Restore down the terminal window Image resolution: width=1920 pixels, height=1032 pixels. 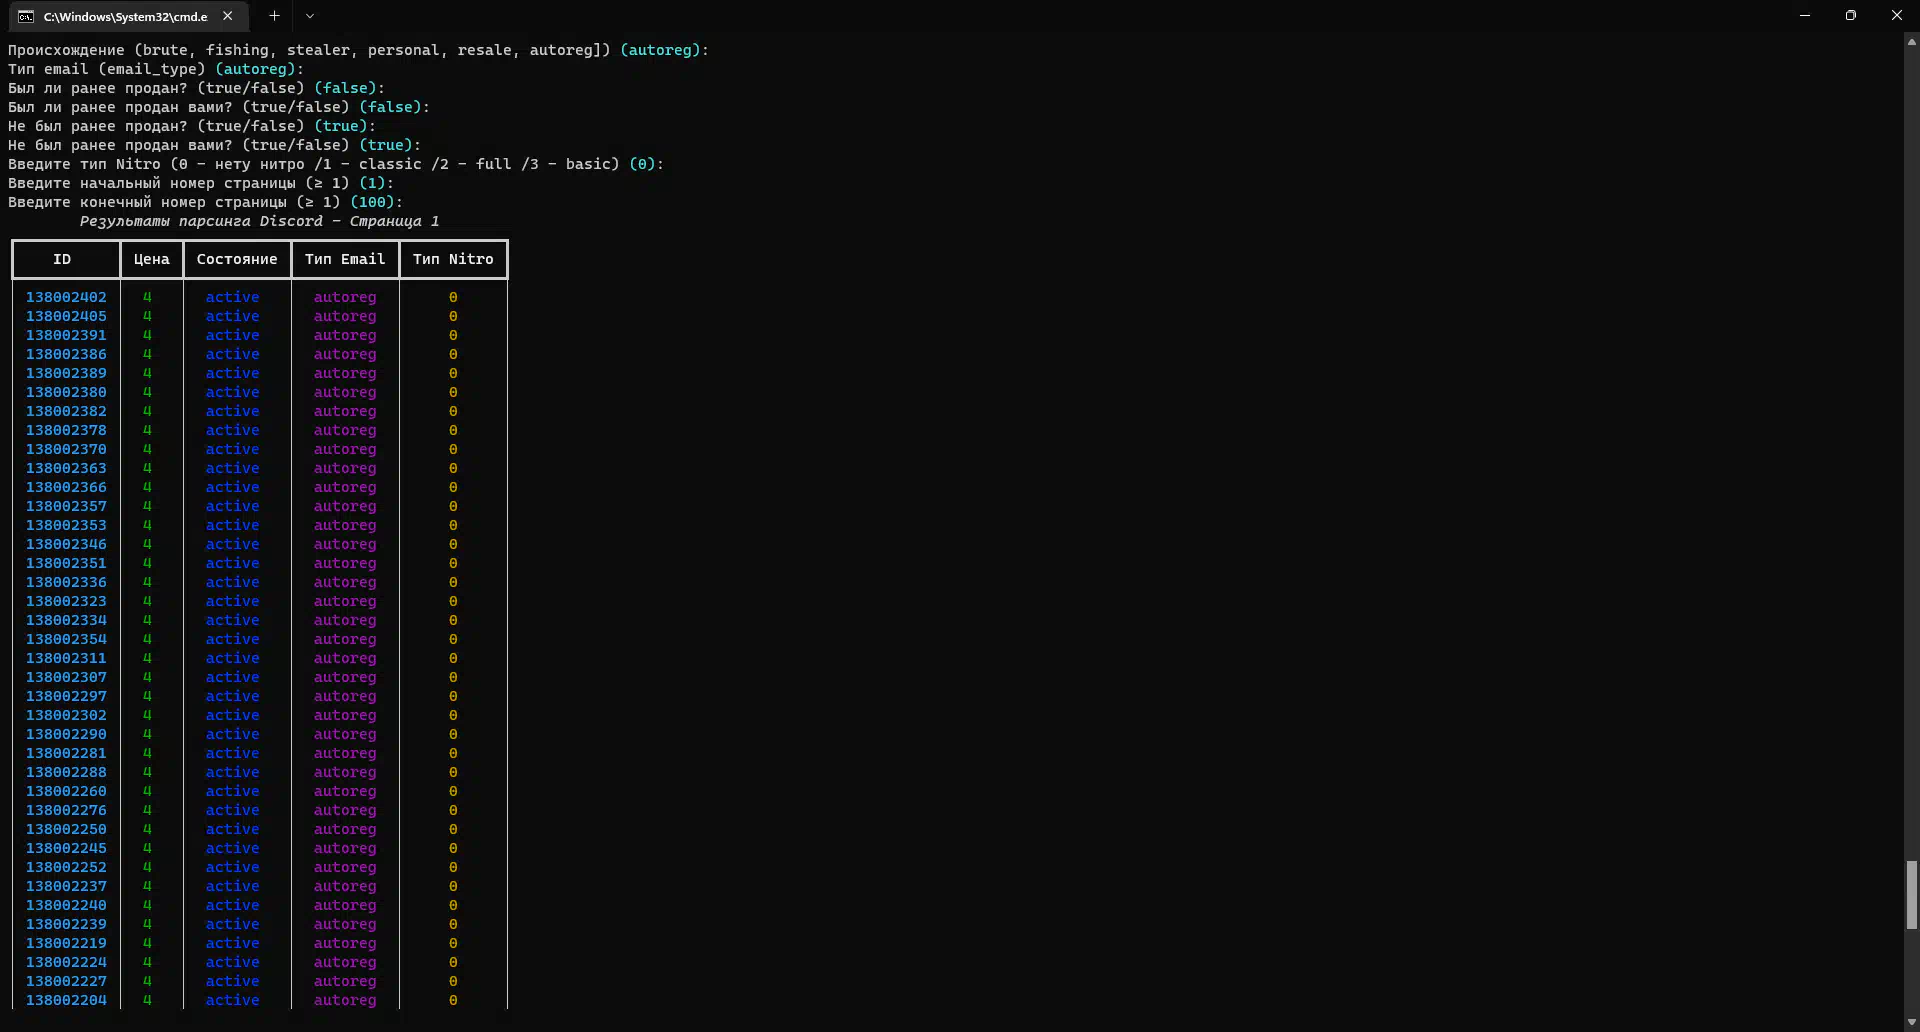tap(1851, 15)
